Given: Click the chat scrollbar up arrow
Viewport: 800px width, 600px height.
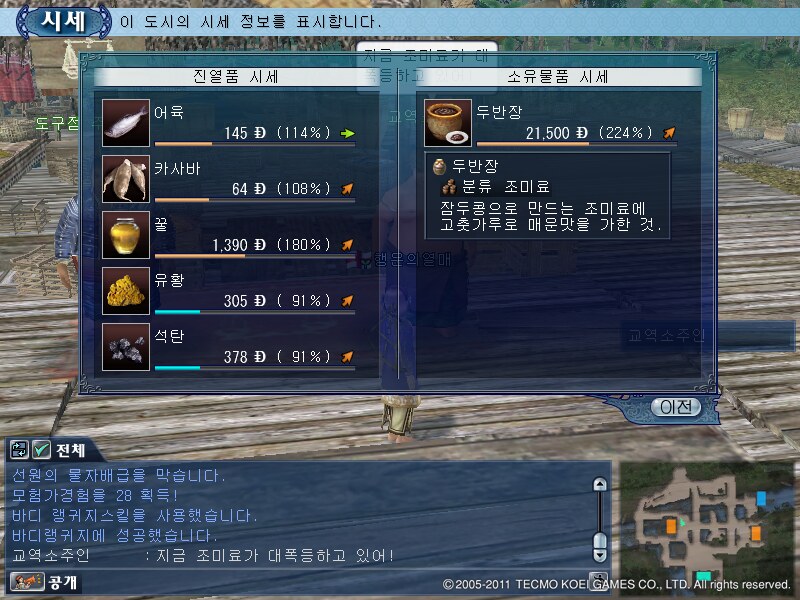Looking at the screenshot, I should (x=600, y=484).
